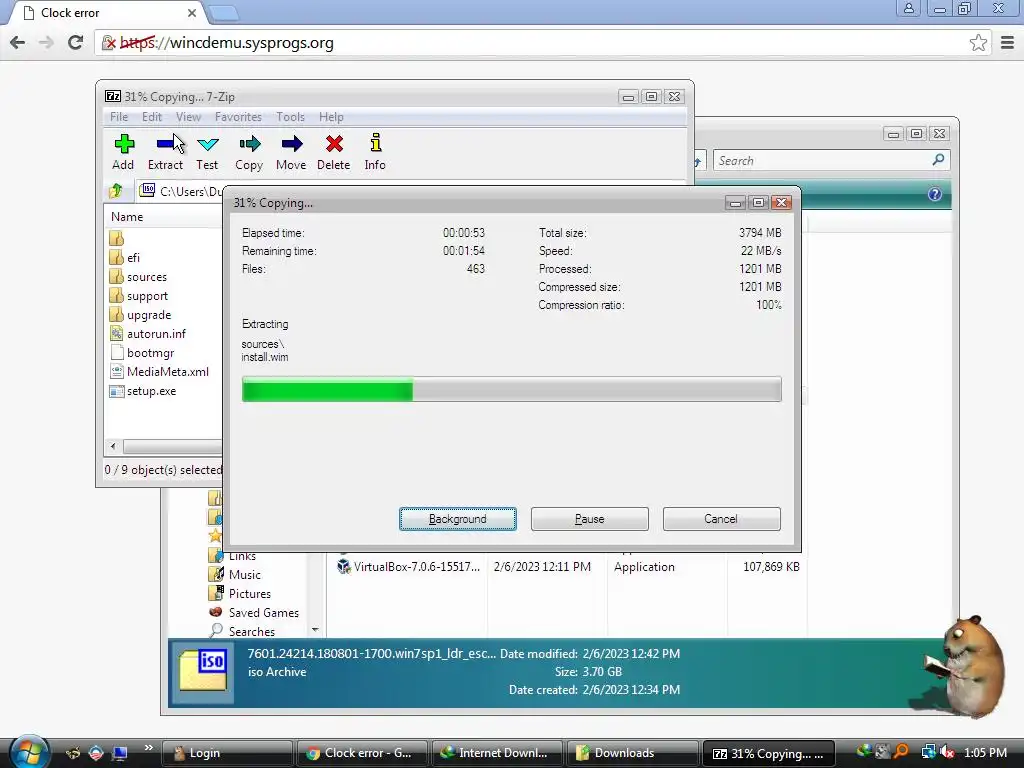The height and width of the screenshot is (768, 1024).
Task: Open the View menu in 7-Zip
Action: click(x=188, y=117)
